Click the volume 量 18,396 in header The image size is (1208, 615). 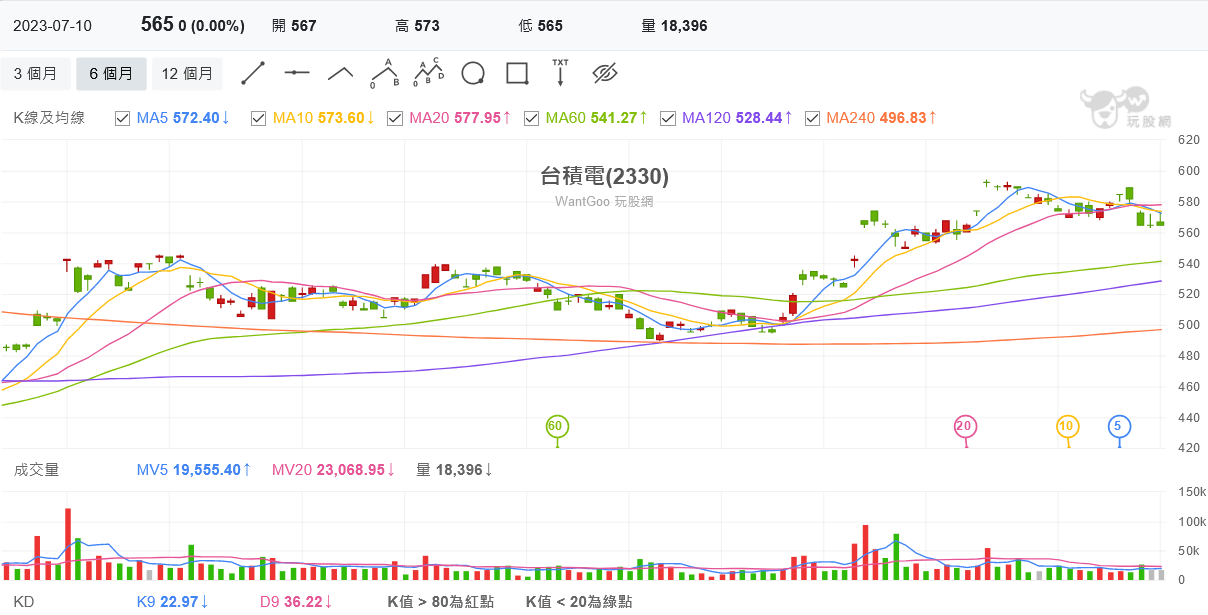674,26
